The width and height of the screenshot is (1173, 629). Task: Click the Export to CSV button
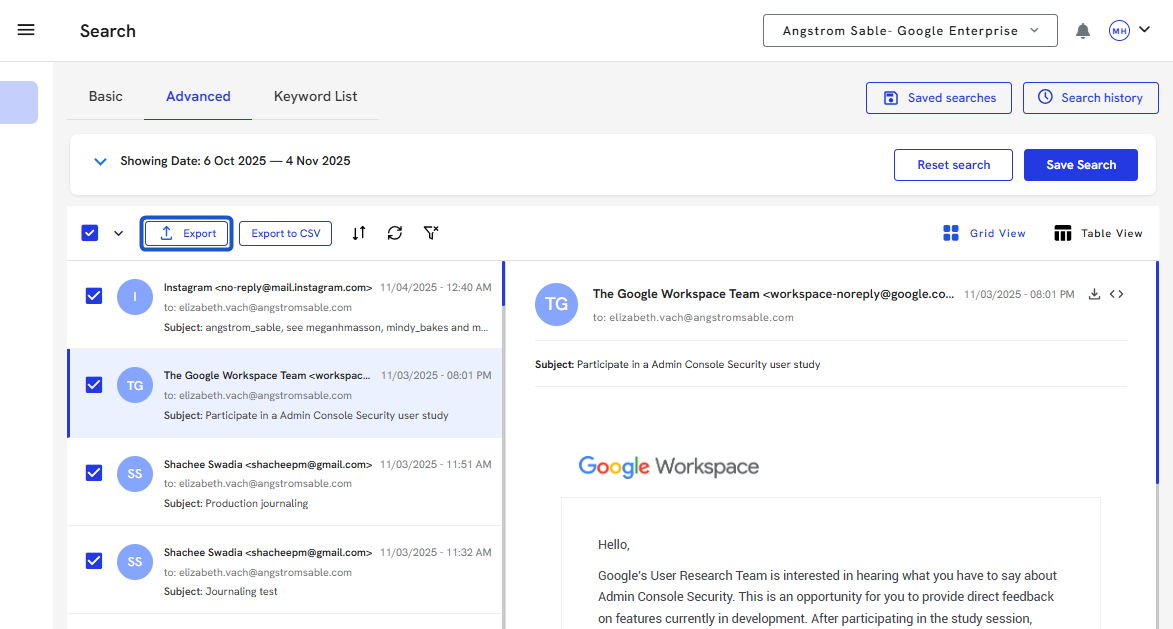(285, 233)
